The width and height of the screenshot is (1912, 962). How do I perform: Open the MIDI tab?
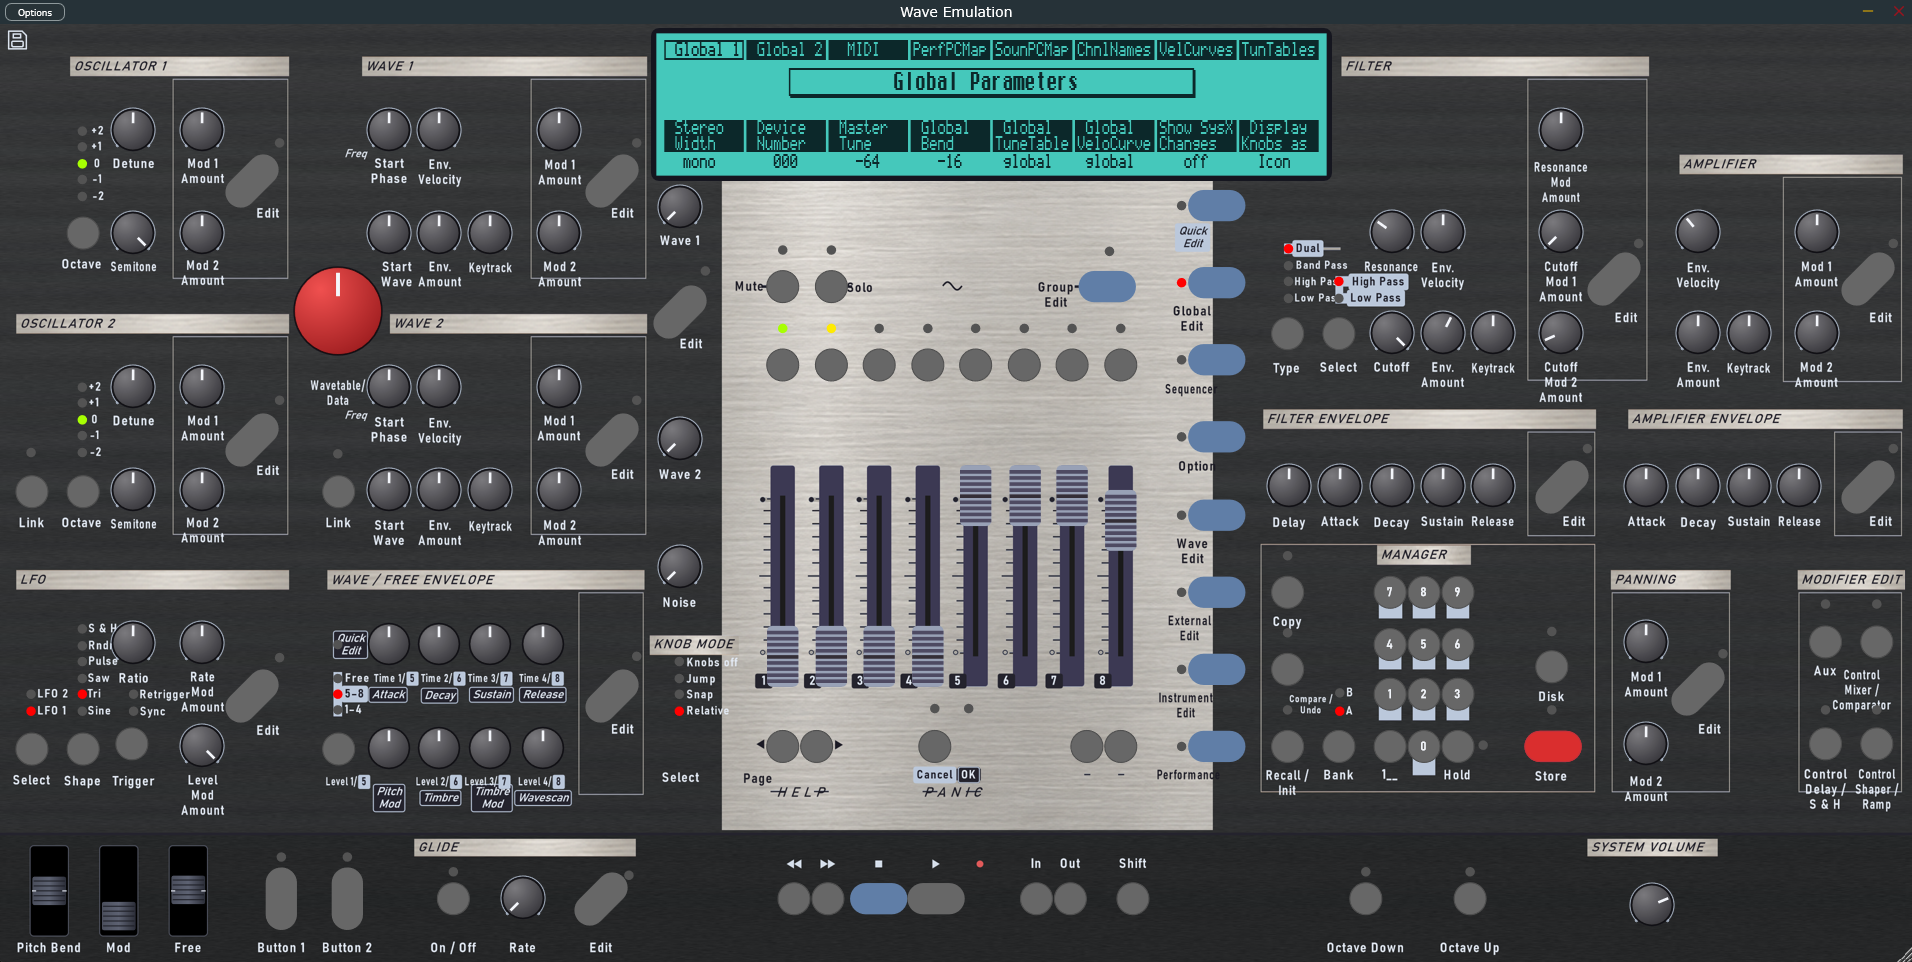coord(868,50)
